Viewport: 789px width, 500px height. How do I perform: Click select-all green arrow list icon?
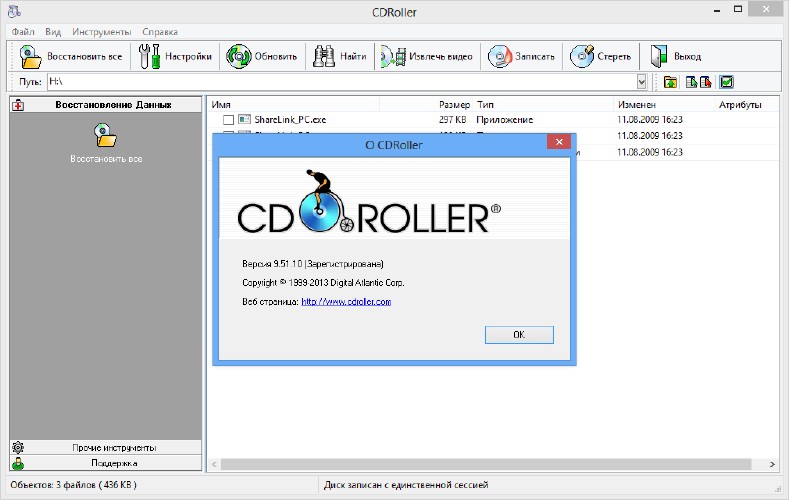tap(691, 81)
